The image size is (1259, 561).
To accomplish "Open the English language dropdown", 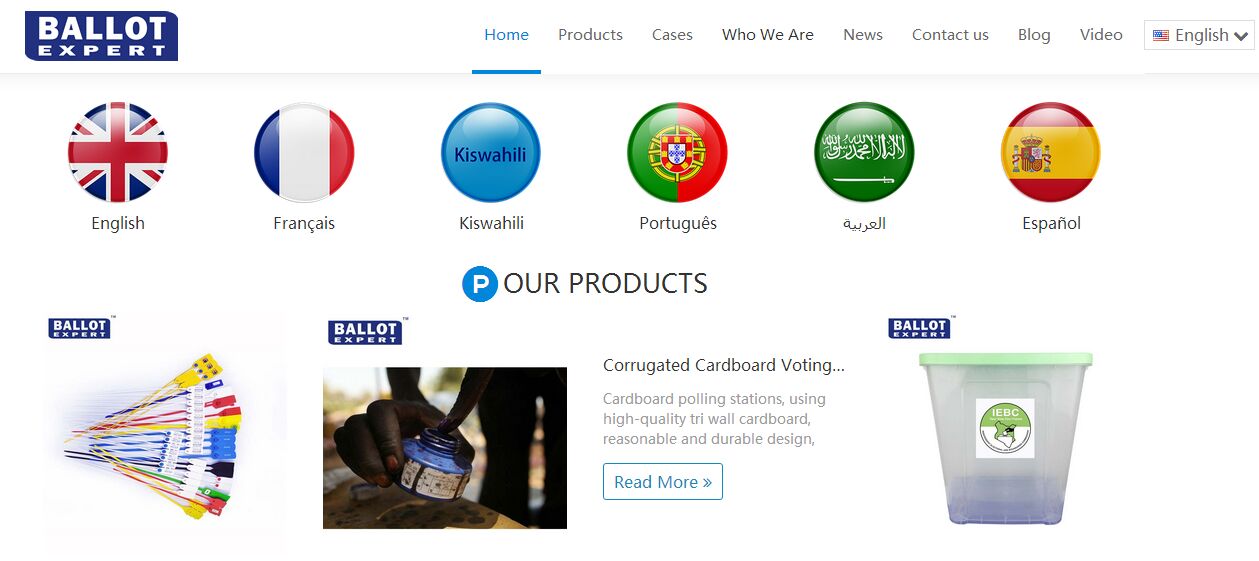I will pos(1199,35).
